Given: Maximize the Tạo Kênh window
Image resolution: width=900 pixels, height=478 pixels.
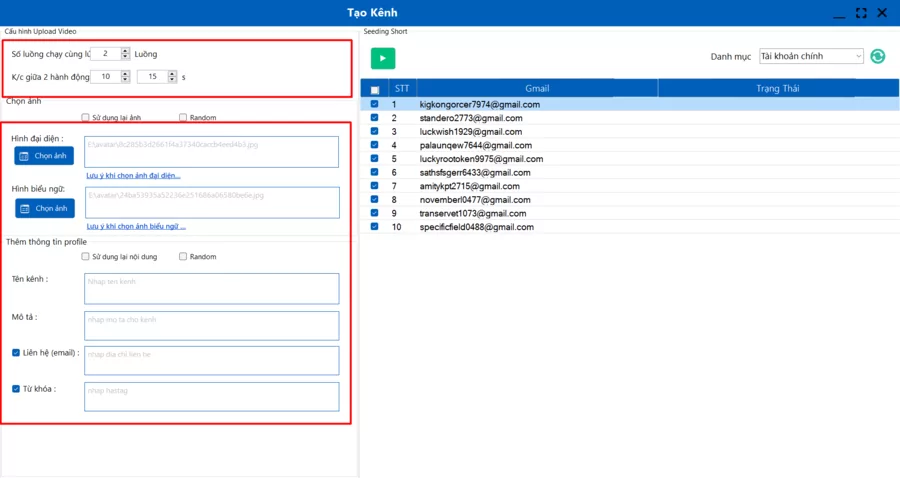Looking at the screenshot, I should pyautogui.click(x=861, y=13).
